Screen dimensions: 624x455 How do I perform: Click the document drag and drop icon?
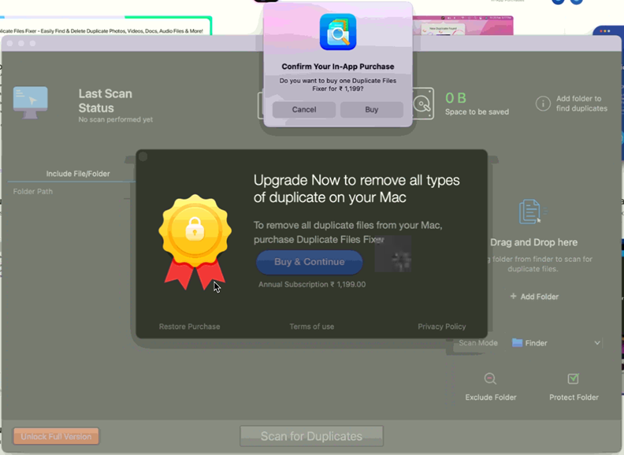coord(532,212)
